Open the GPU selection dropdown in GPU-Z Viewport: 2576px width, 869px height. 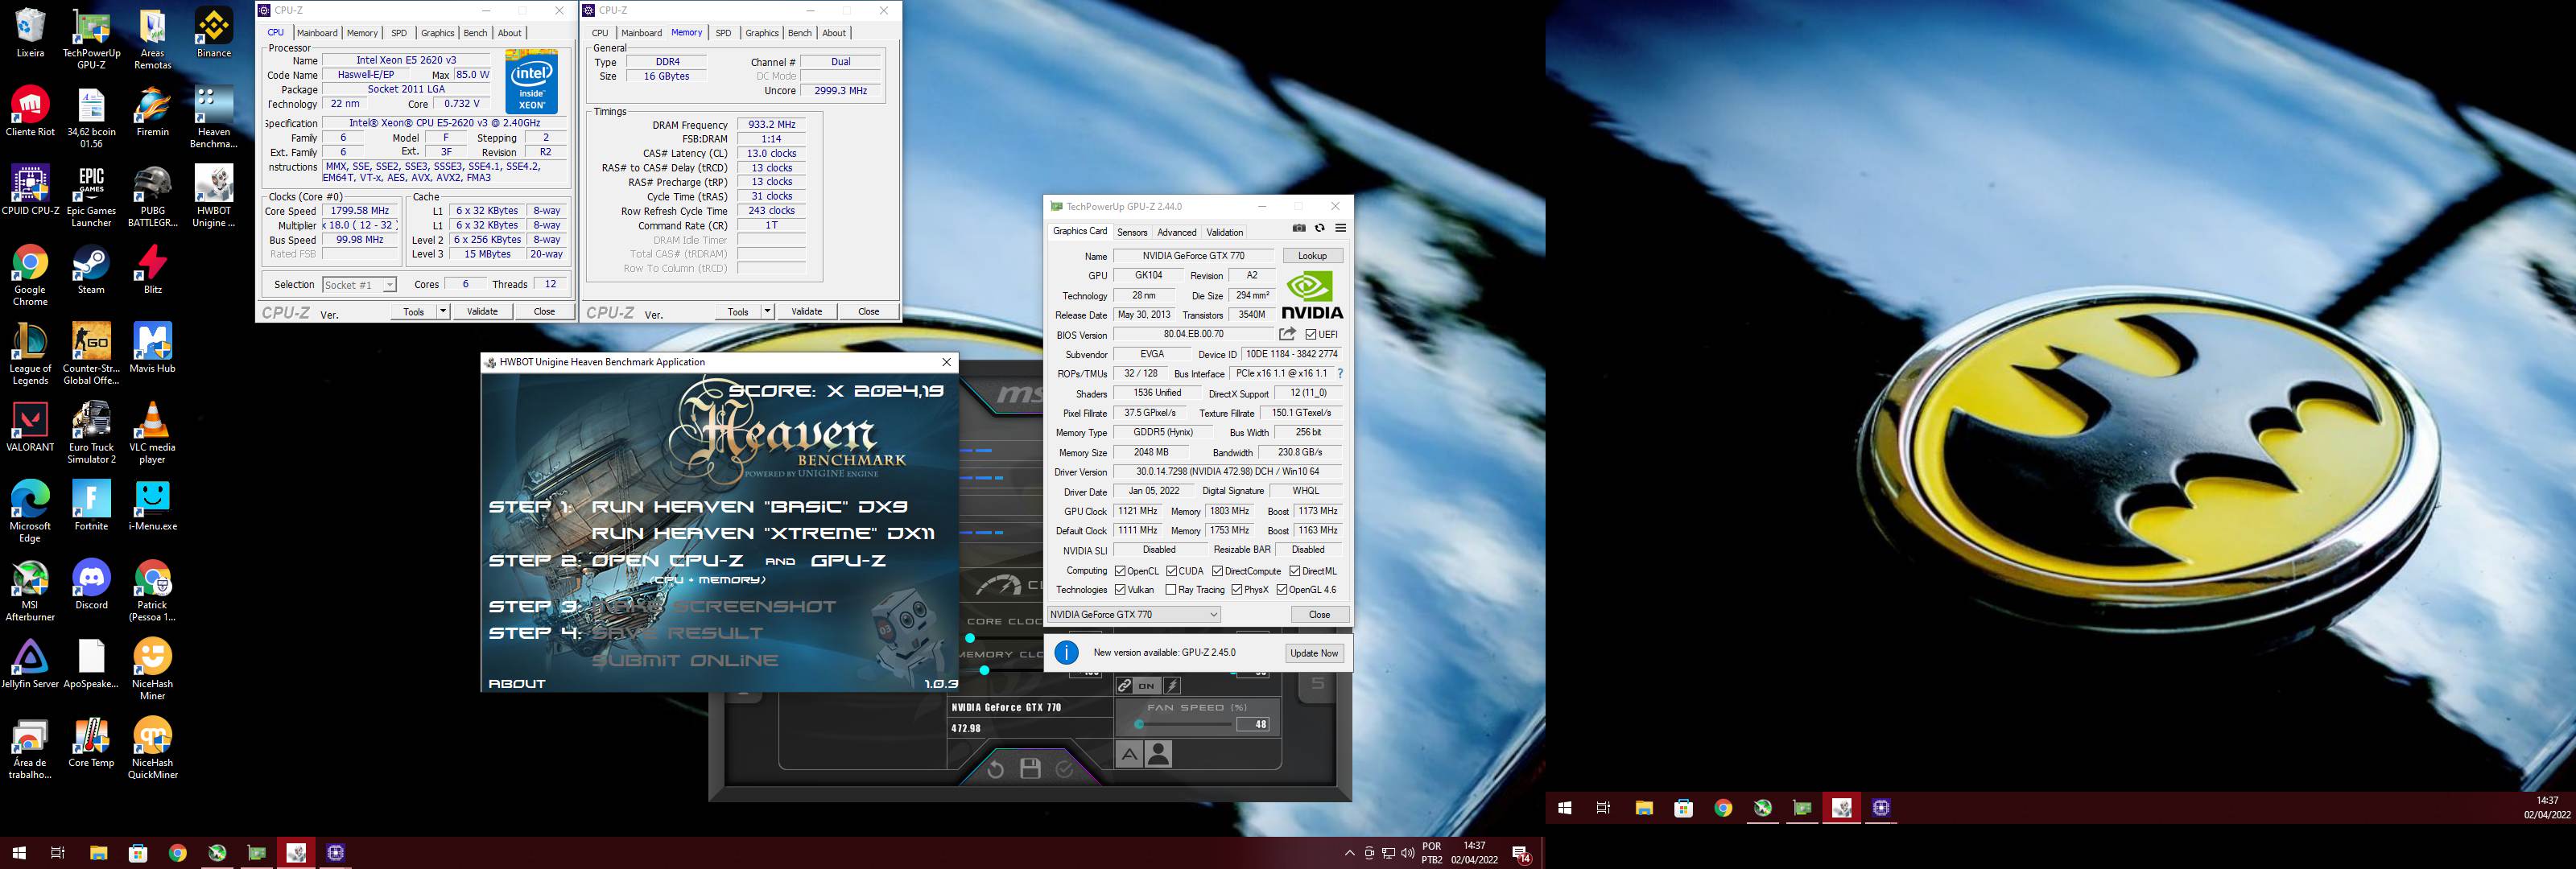pyautogui.click(x=1134, y=614)
